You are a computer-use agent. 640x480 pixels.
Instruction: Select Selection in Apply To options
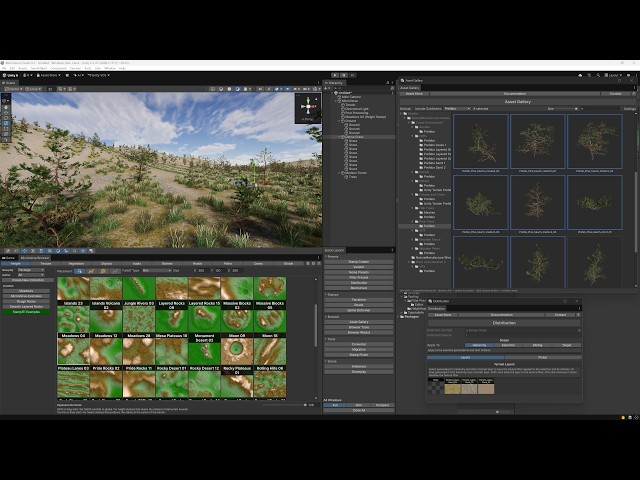click(508, 345)
